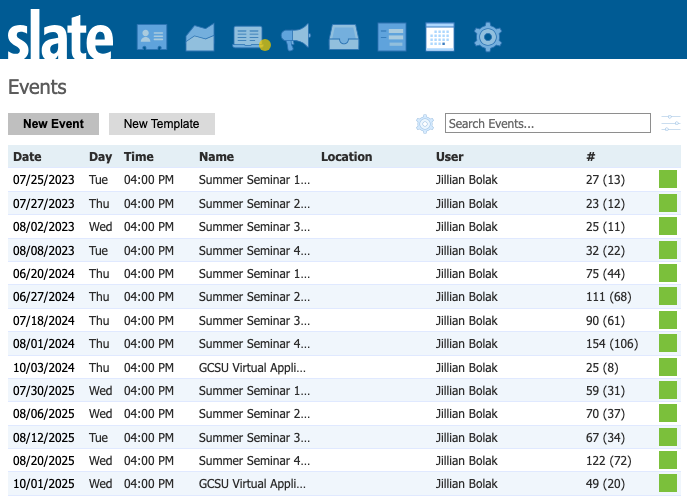The height and width of the screenshot is (500, 687).
Task: Click green status square for 10/01/2025 event
Action: (x=668, y=483)
